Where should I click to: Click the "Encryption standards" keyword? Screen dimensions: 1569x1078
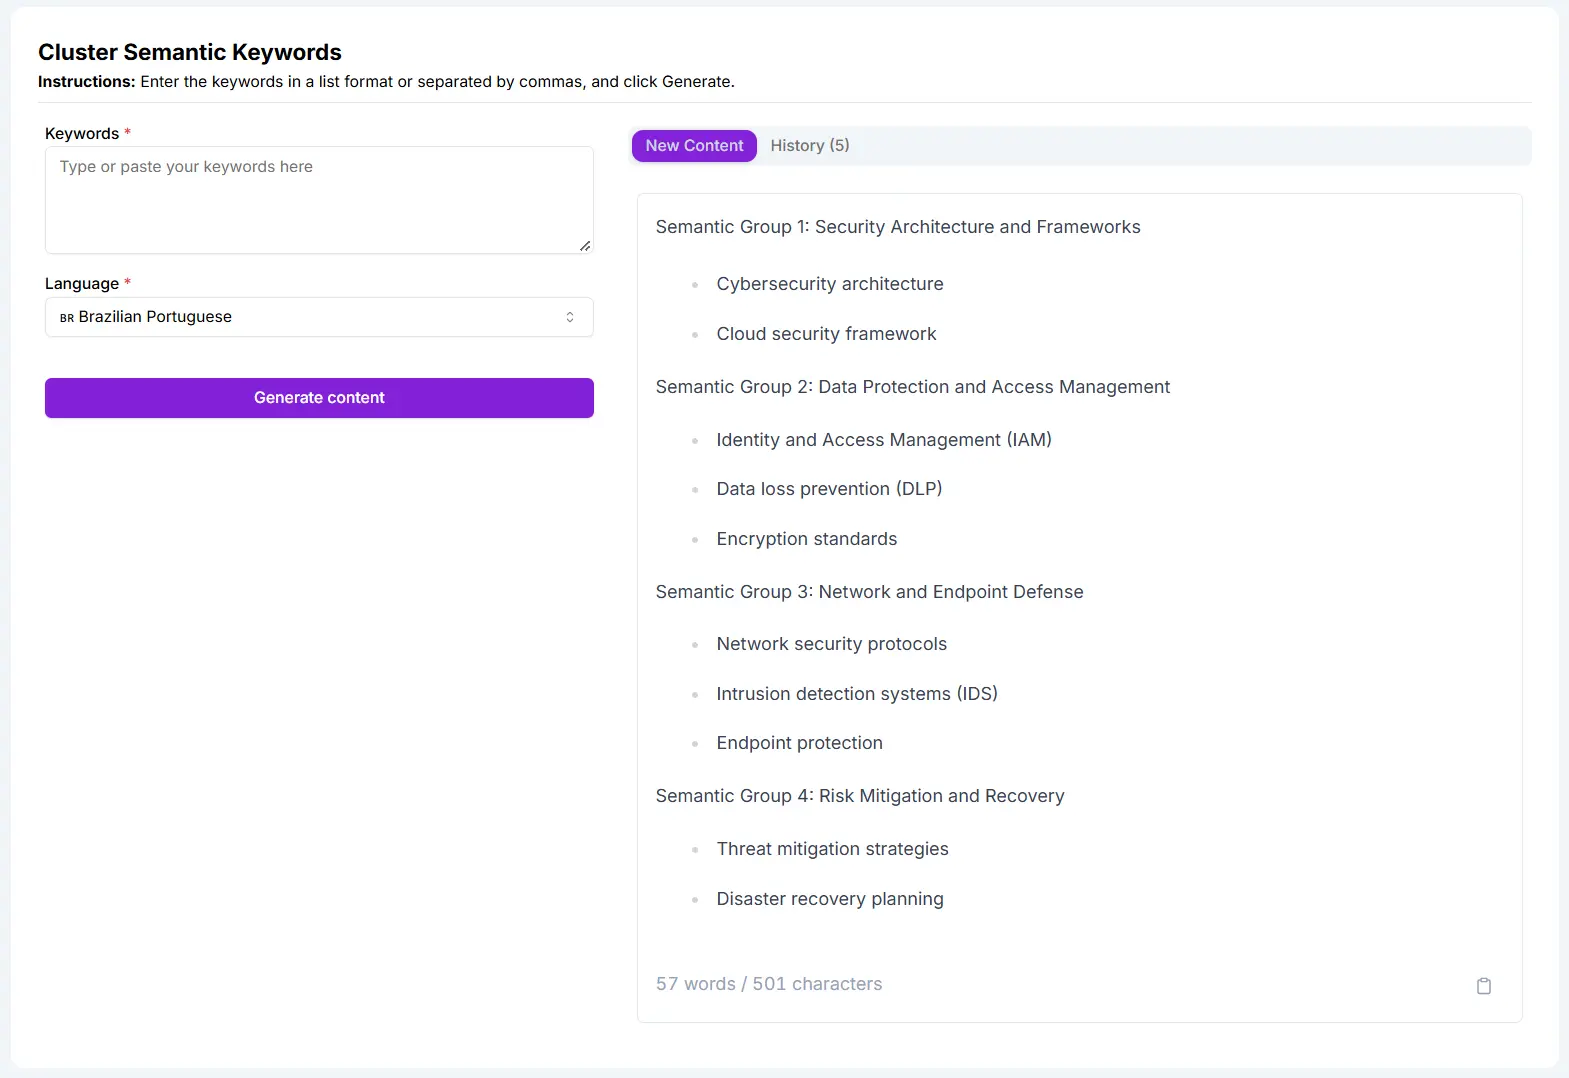(x=807, y=539)
